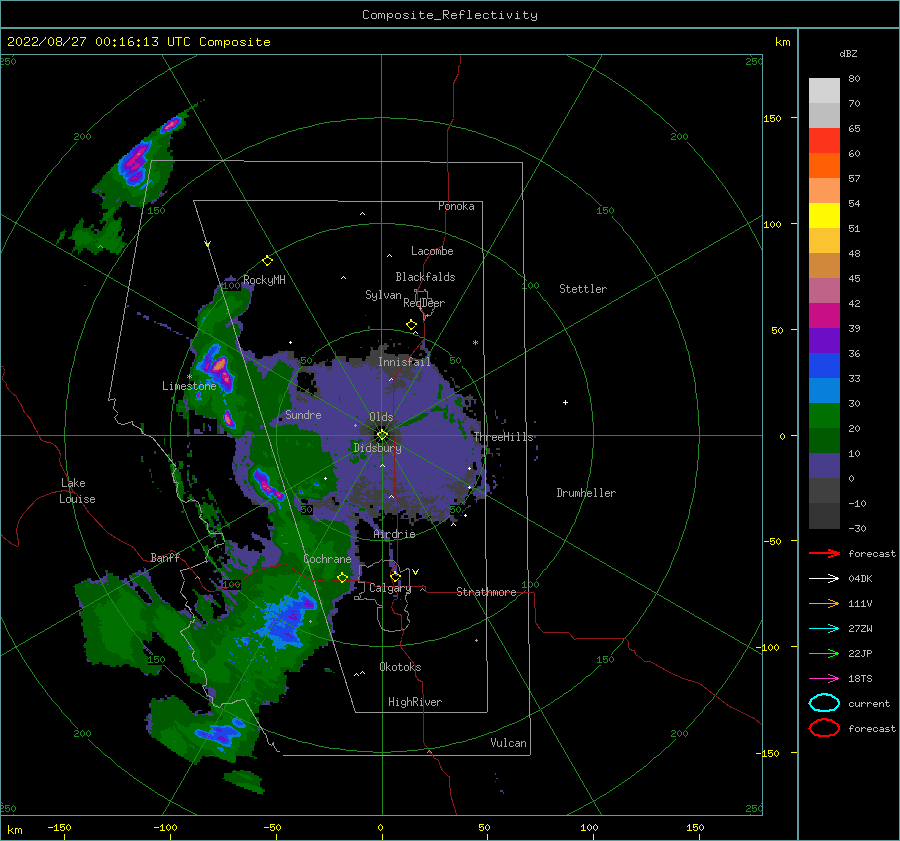Select the red 60-65 dBZ color band

pyautogui.click(x=824, y=141)
